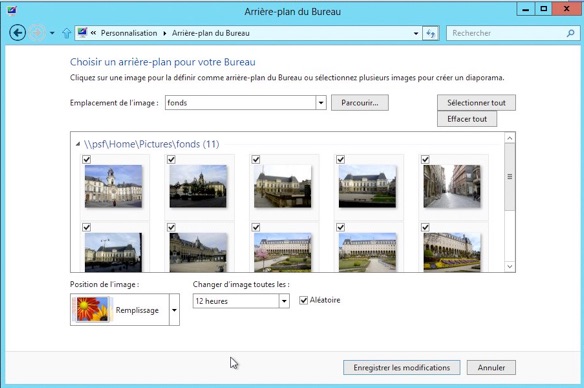
Task: Click the Parcourir... button
Action: coord(360,103)
